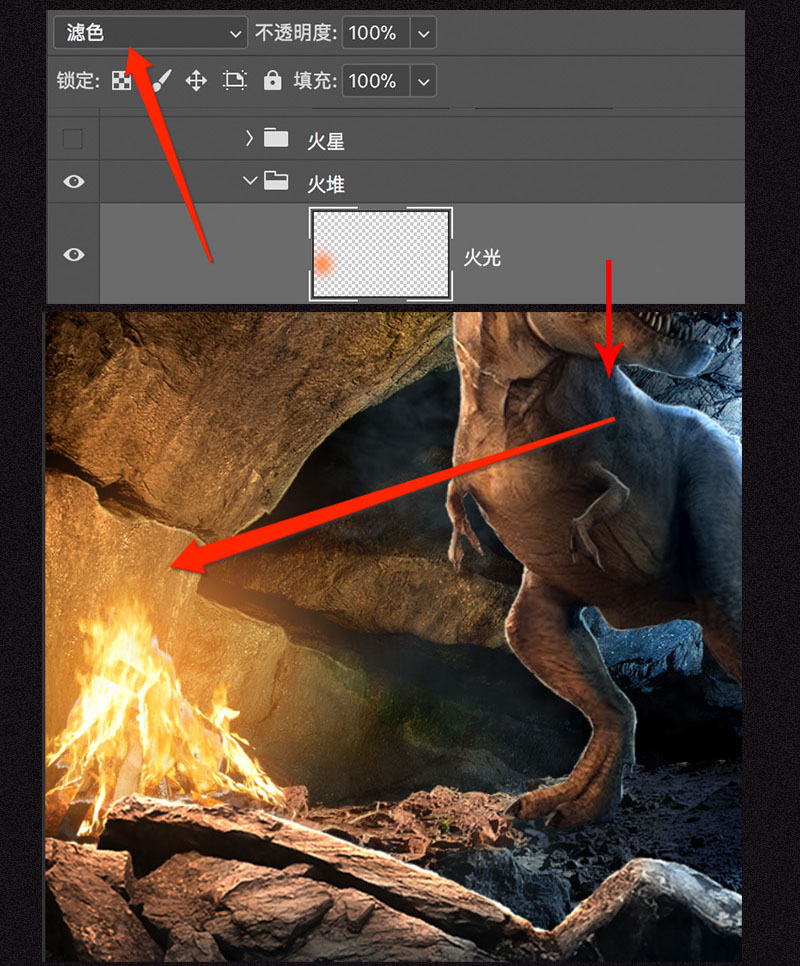Open the 滤色 blend mode dropdown
Viewport: 800px width, 966px height.
click(x=150, y=33)
